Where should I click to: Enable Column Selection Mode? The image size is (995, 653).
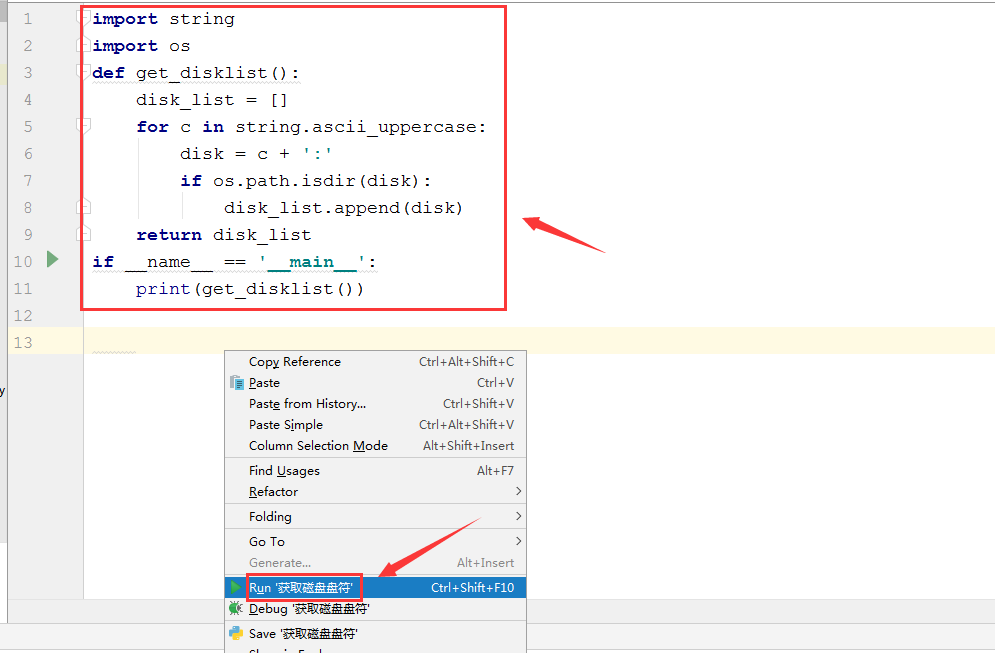[375, 445]
